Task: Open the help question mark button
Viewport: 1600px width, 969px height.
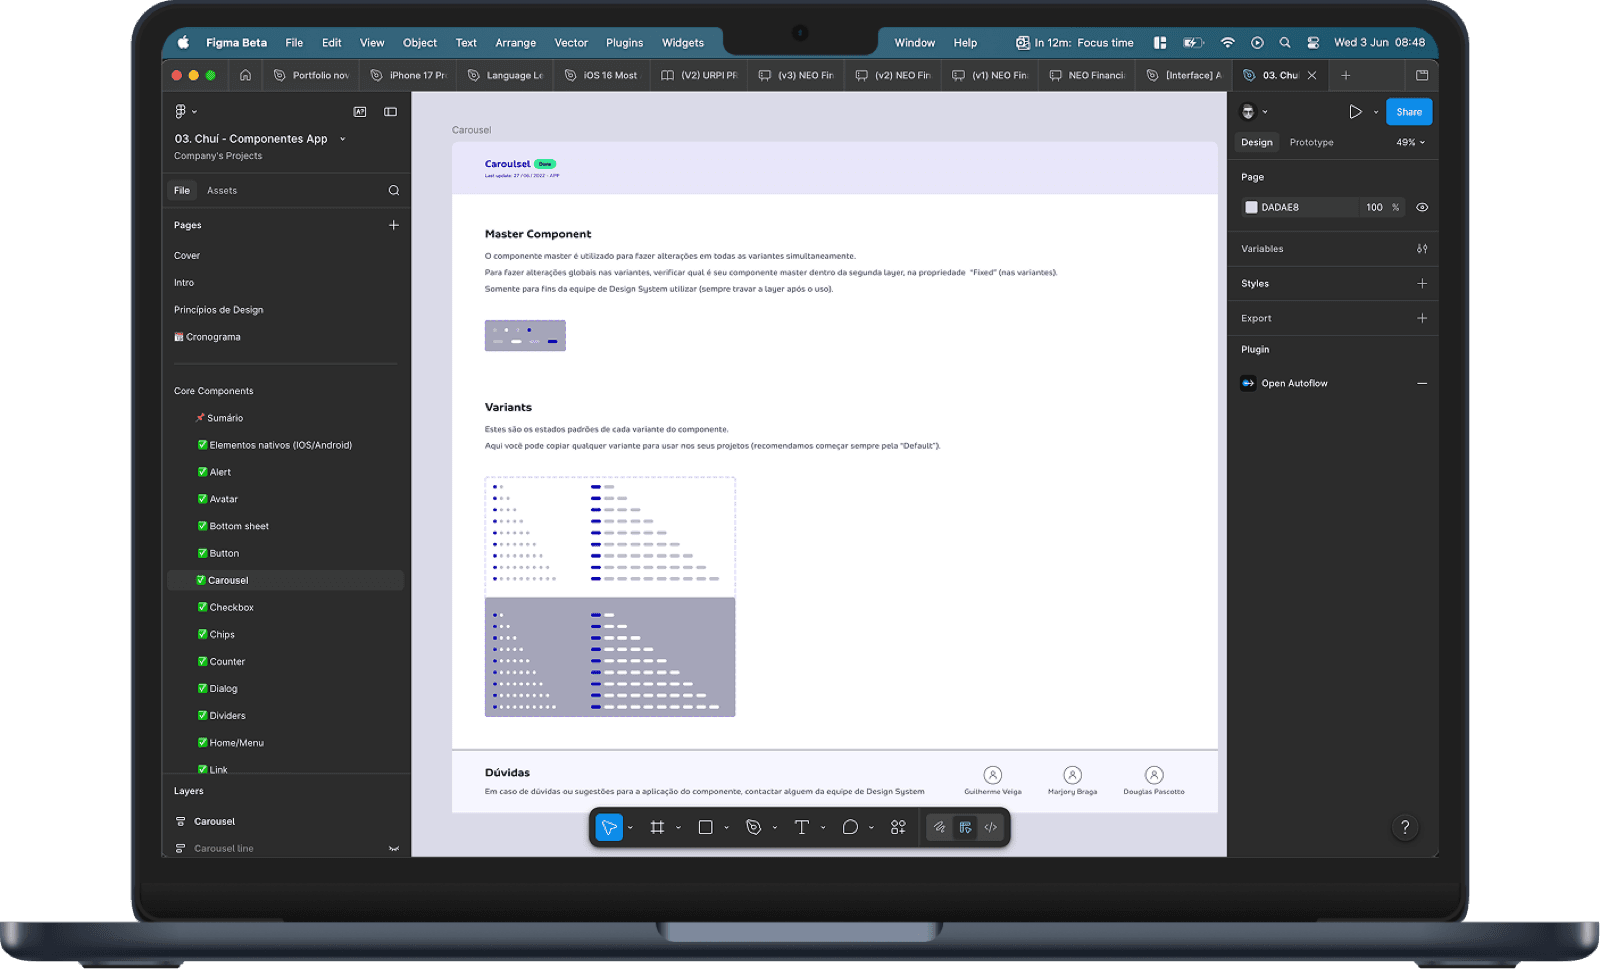Action: [1405, 827]
